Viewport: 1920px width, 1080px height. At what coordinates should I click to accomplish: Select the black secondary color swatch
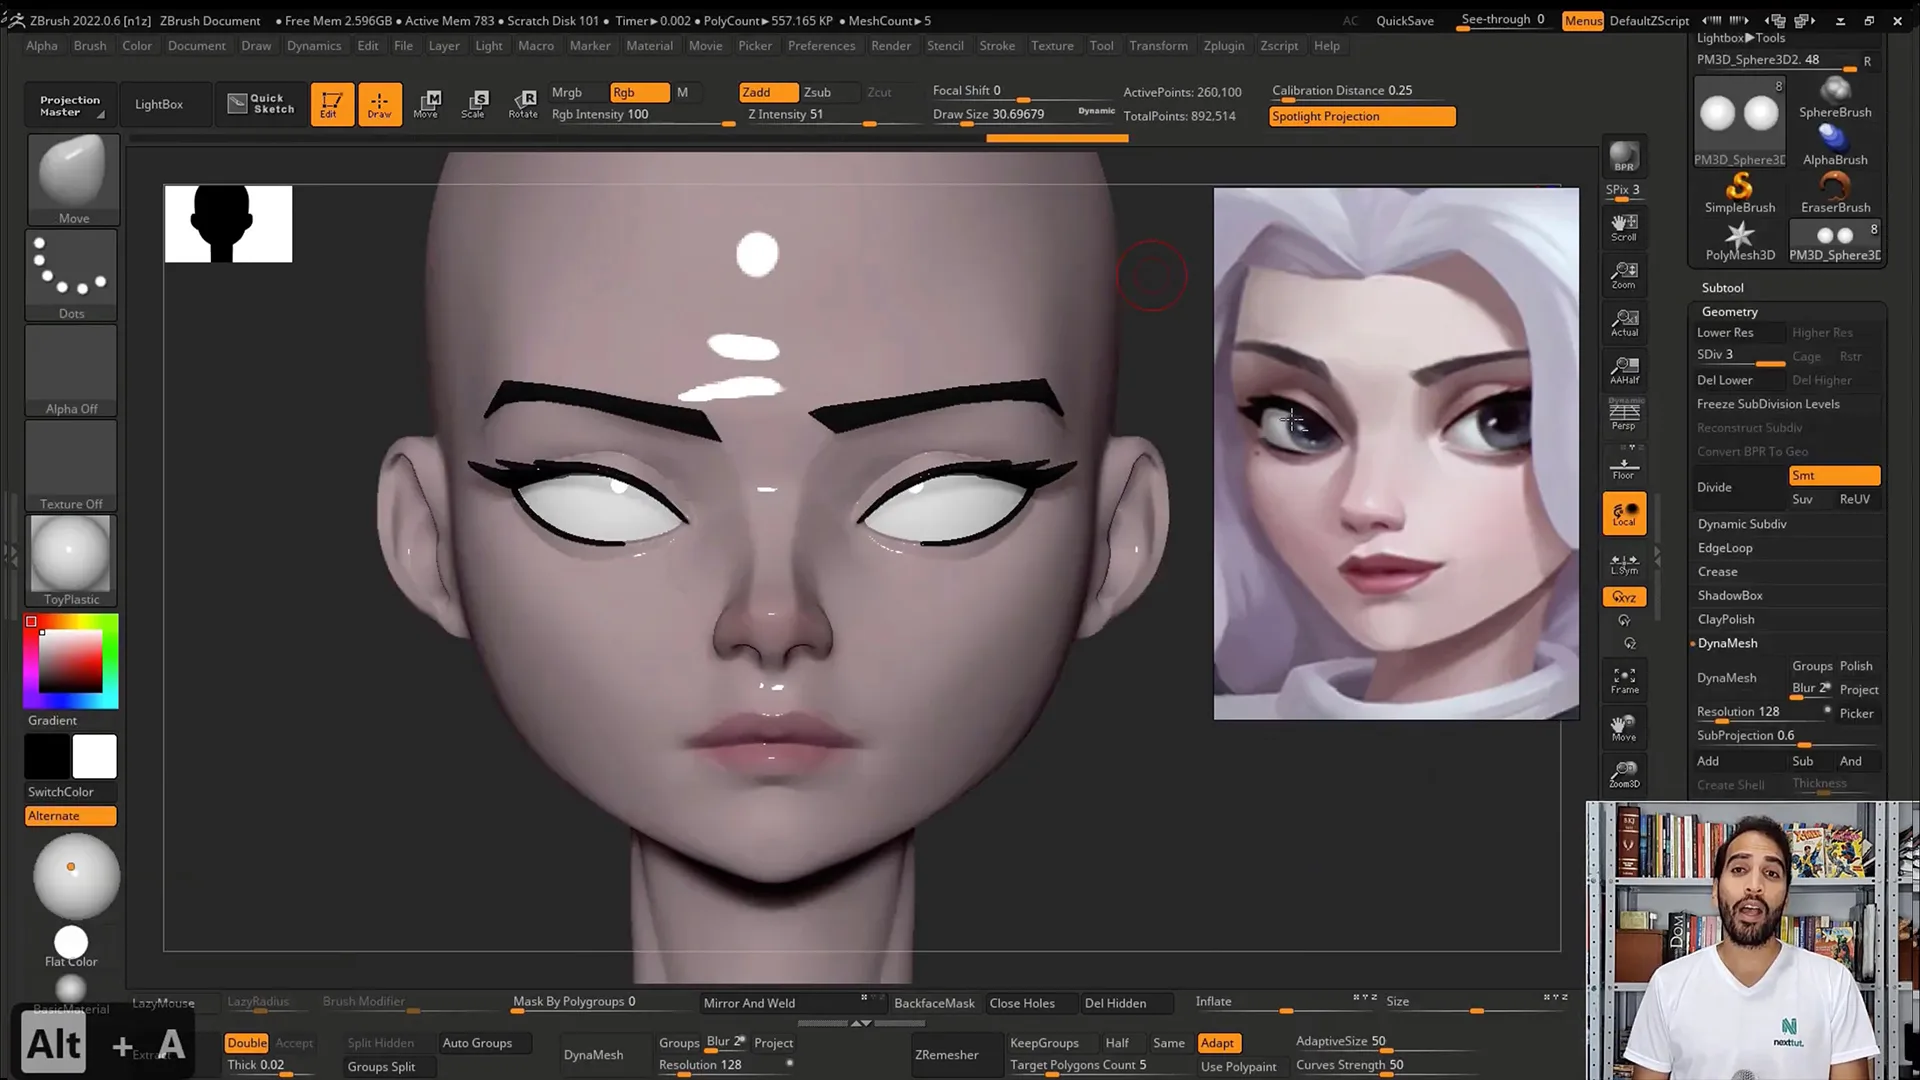[x=47, y=756]
